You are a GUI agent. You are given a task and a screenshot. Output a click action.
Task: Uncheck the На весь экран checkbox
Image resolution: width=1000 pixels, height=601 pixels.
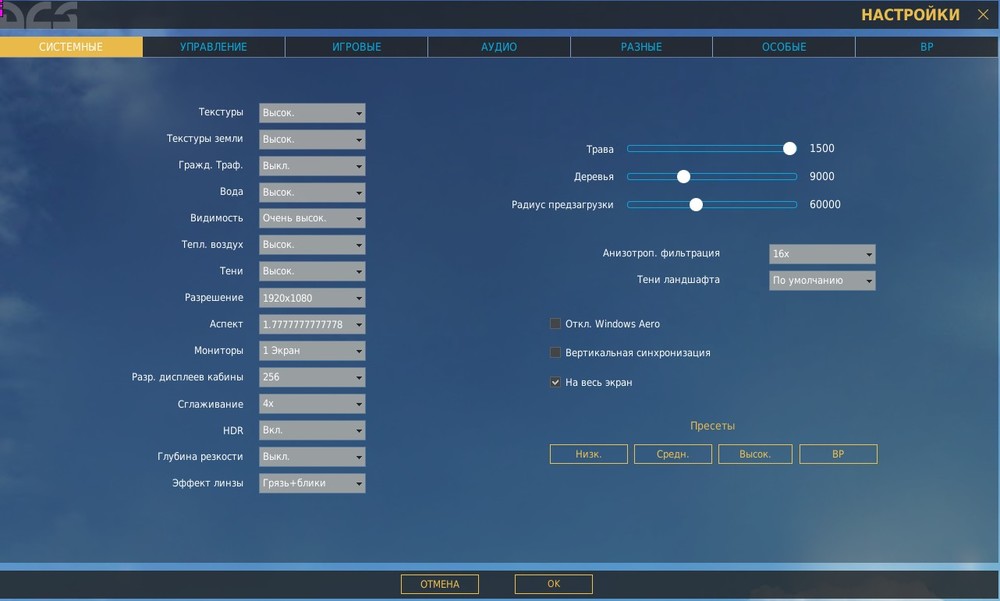click(x=555, y=382)
